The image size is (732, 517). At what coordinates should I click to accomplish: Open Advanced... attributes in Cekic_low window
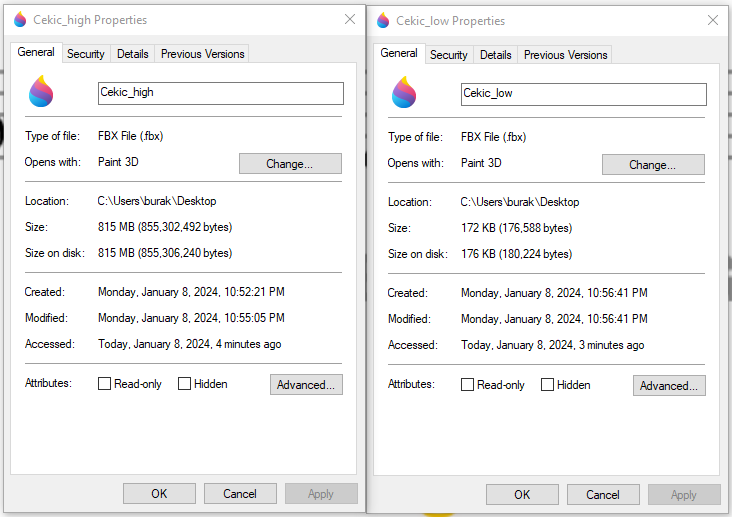[x=669, y=386]
